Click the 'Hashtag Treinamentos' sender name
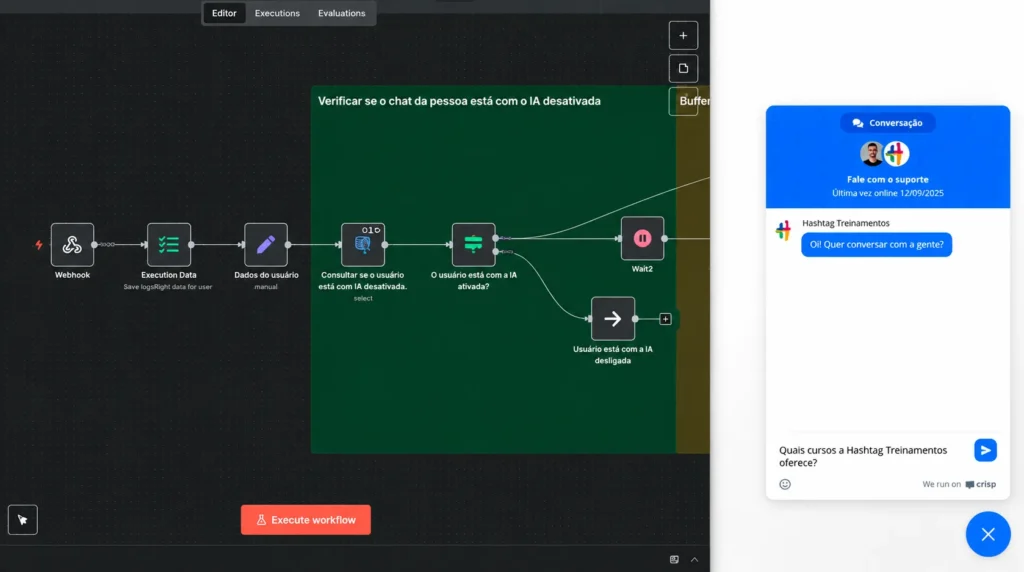1024x572 pixels. [x=846, y=223]
